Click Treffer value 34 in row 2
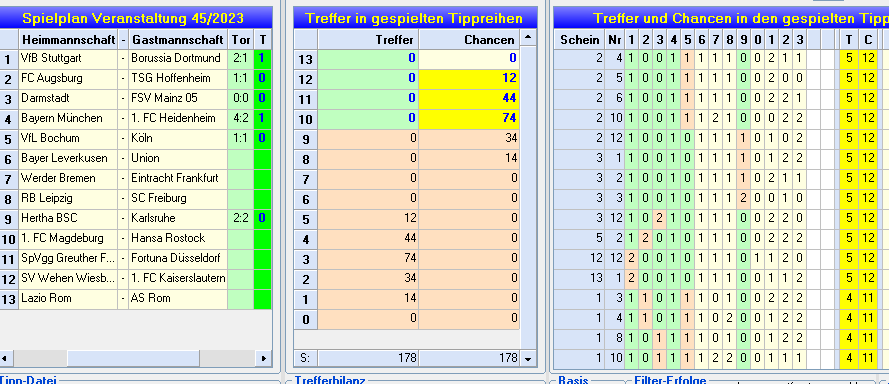Screen dimensions: 889x384 click(x=369, y=278)
